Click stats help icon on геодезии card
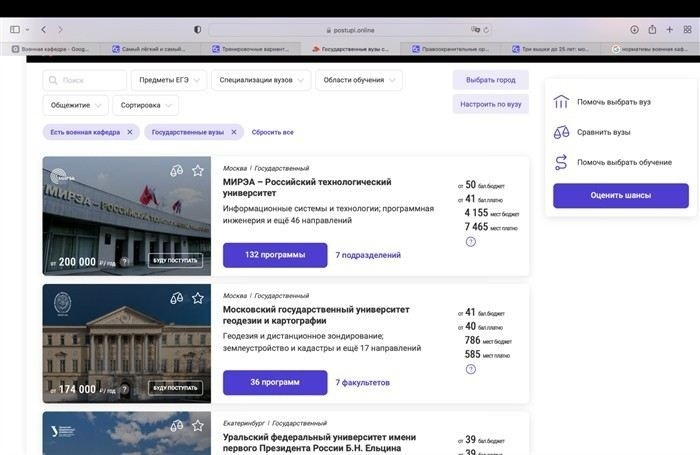This screenshot has height=455, width=700. (471, 369)
